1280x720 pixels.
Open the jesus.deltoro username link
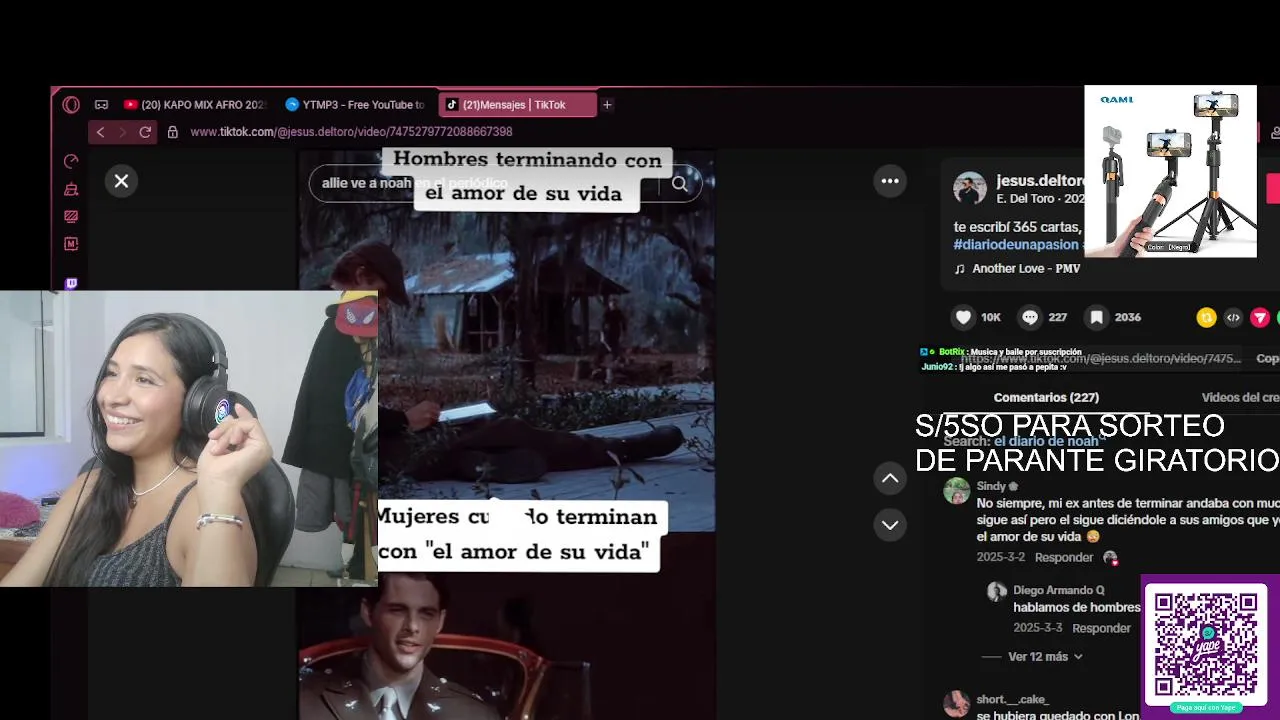click(x=1040, y=181)
